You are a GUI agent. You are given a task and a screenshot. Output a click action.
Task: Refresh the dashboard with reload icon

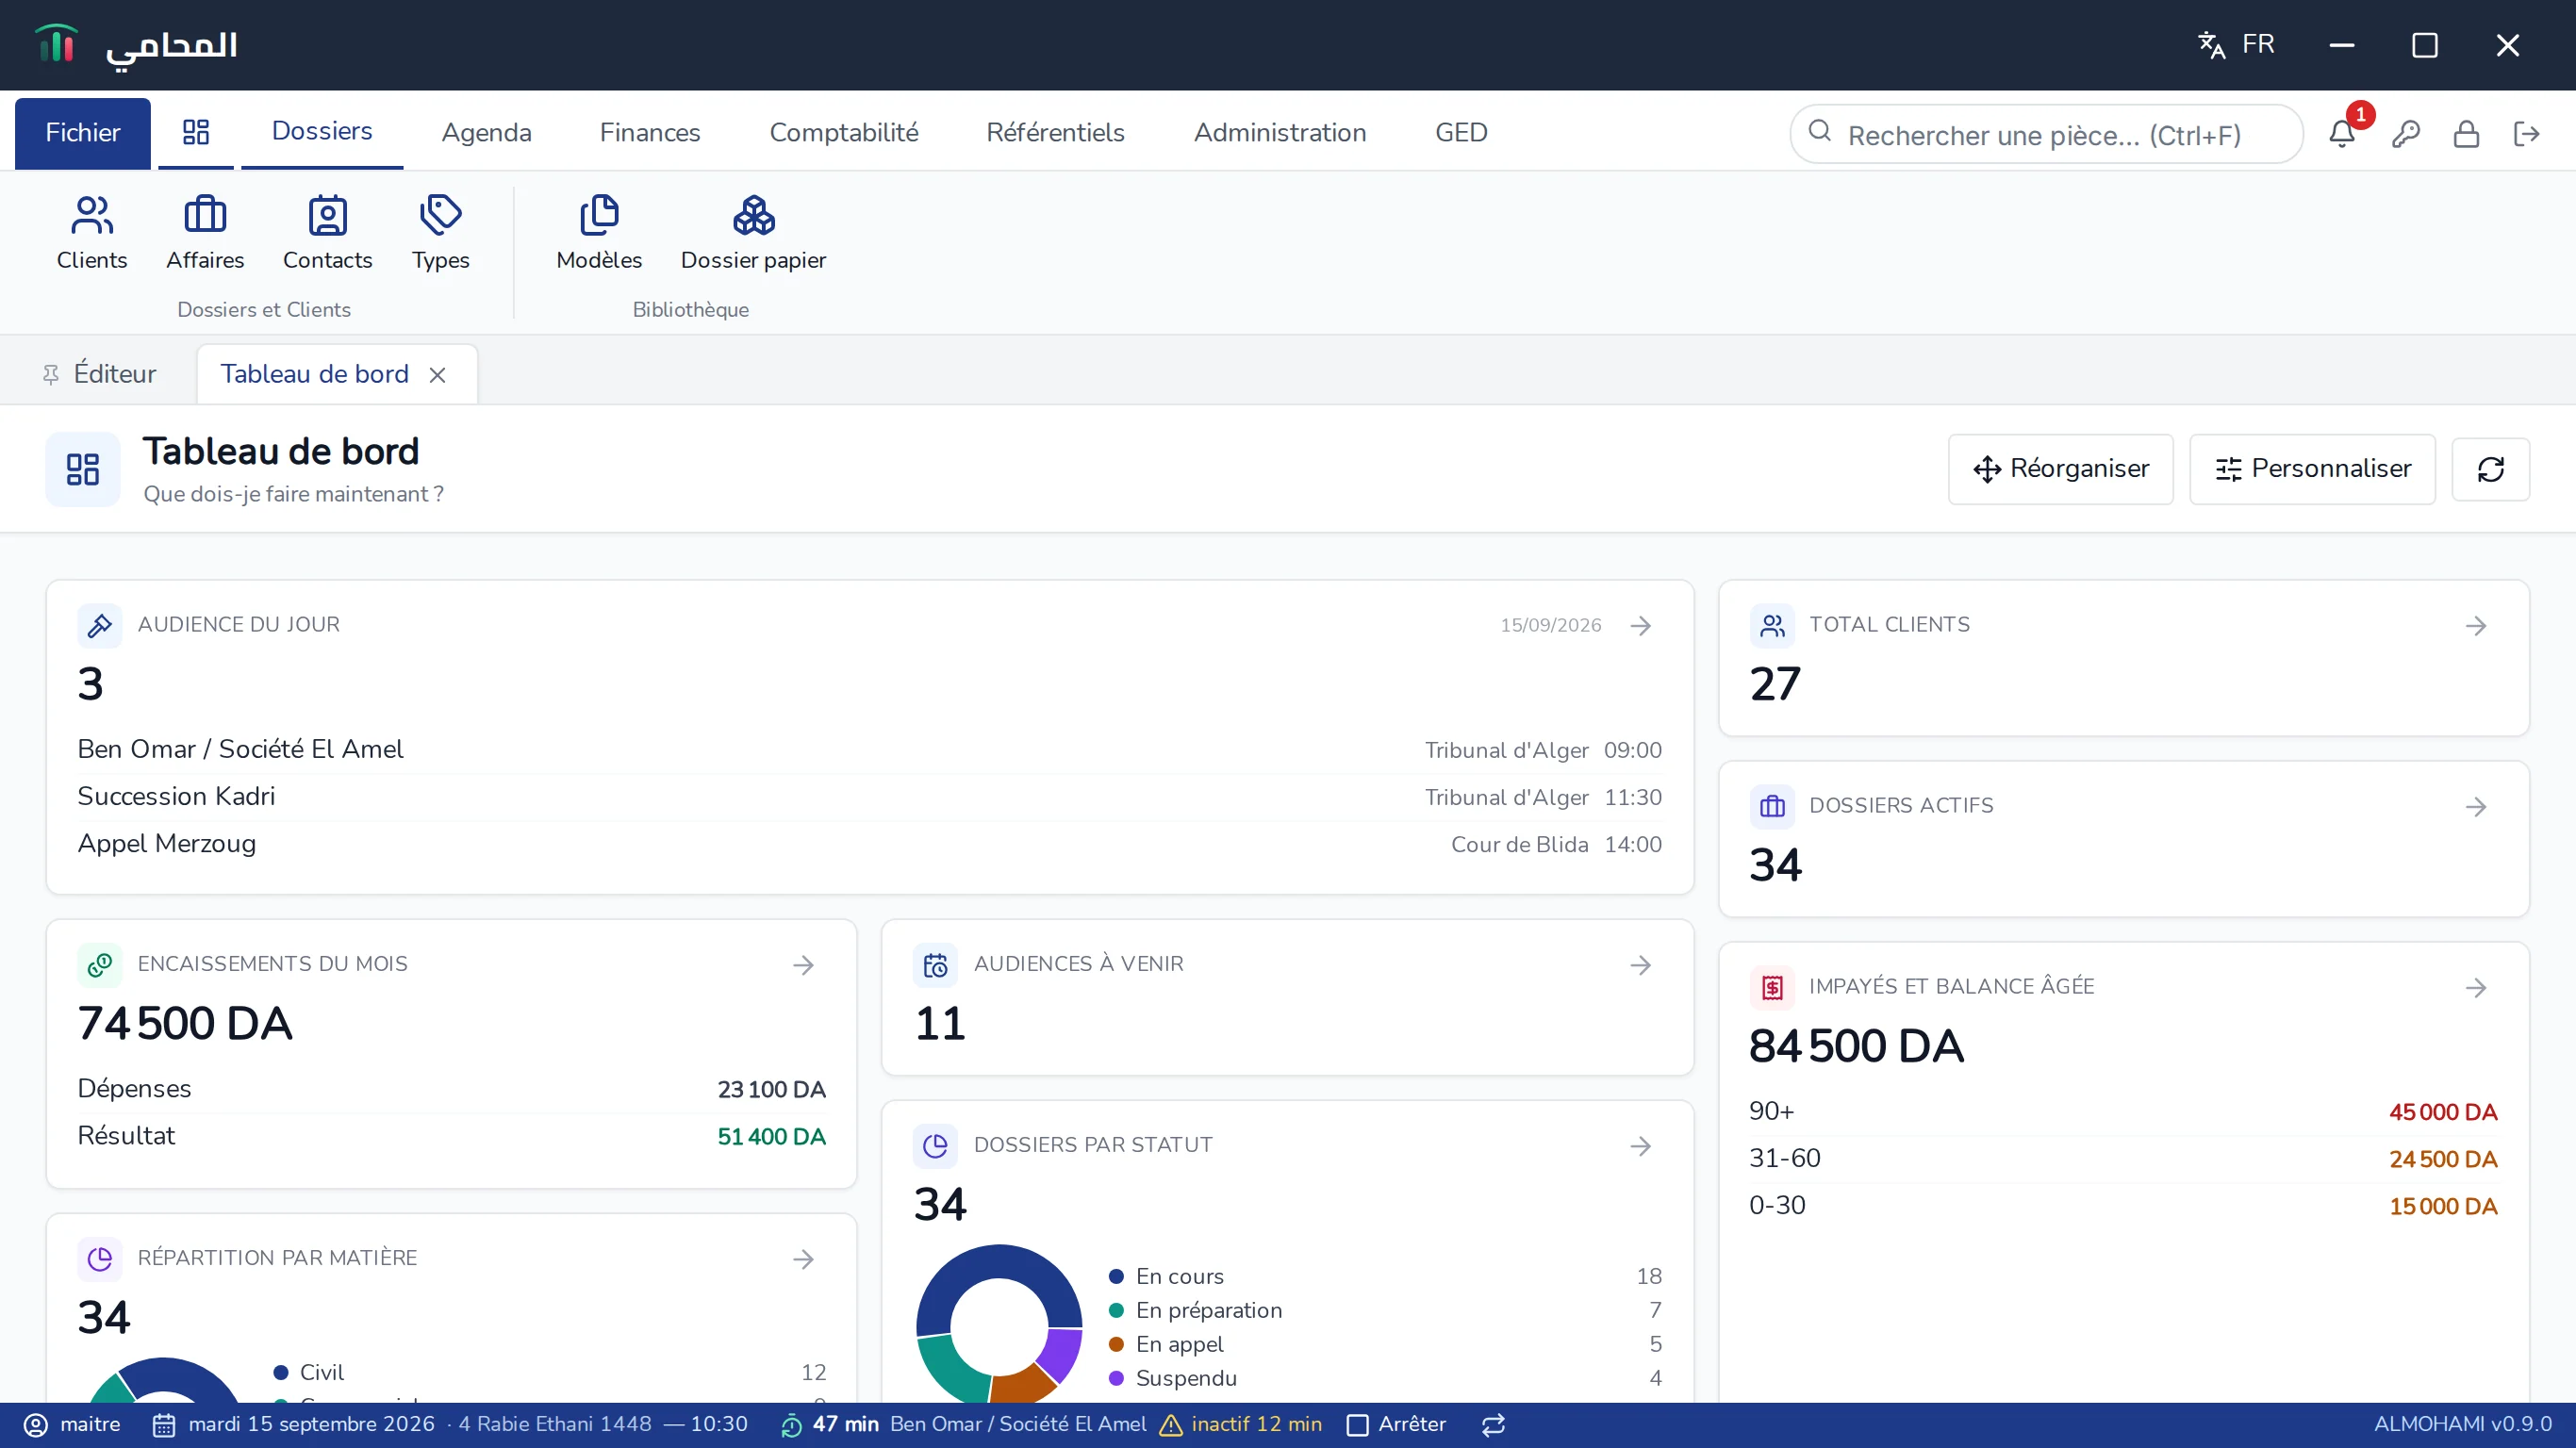(2490, 469)
